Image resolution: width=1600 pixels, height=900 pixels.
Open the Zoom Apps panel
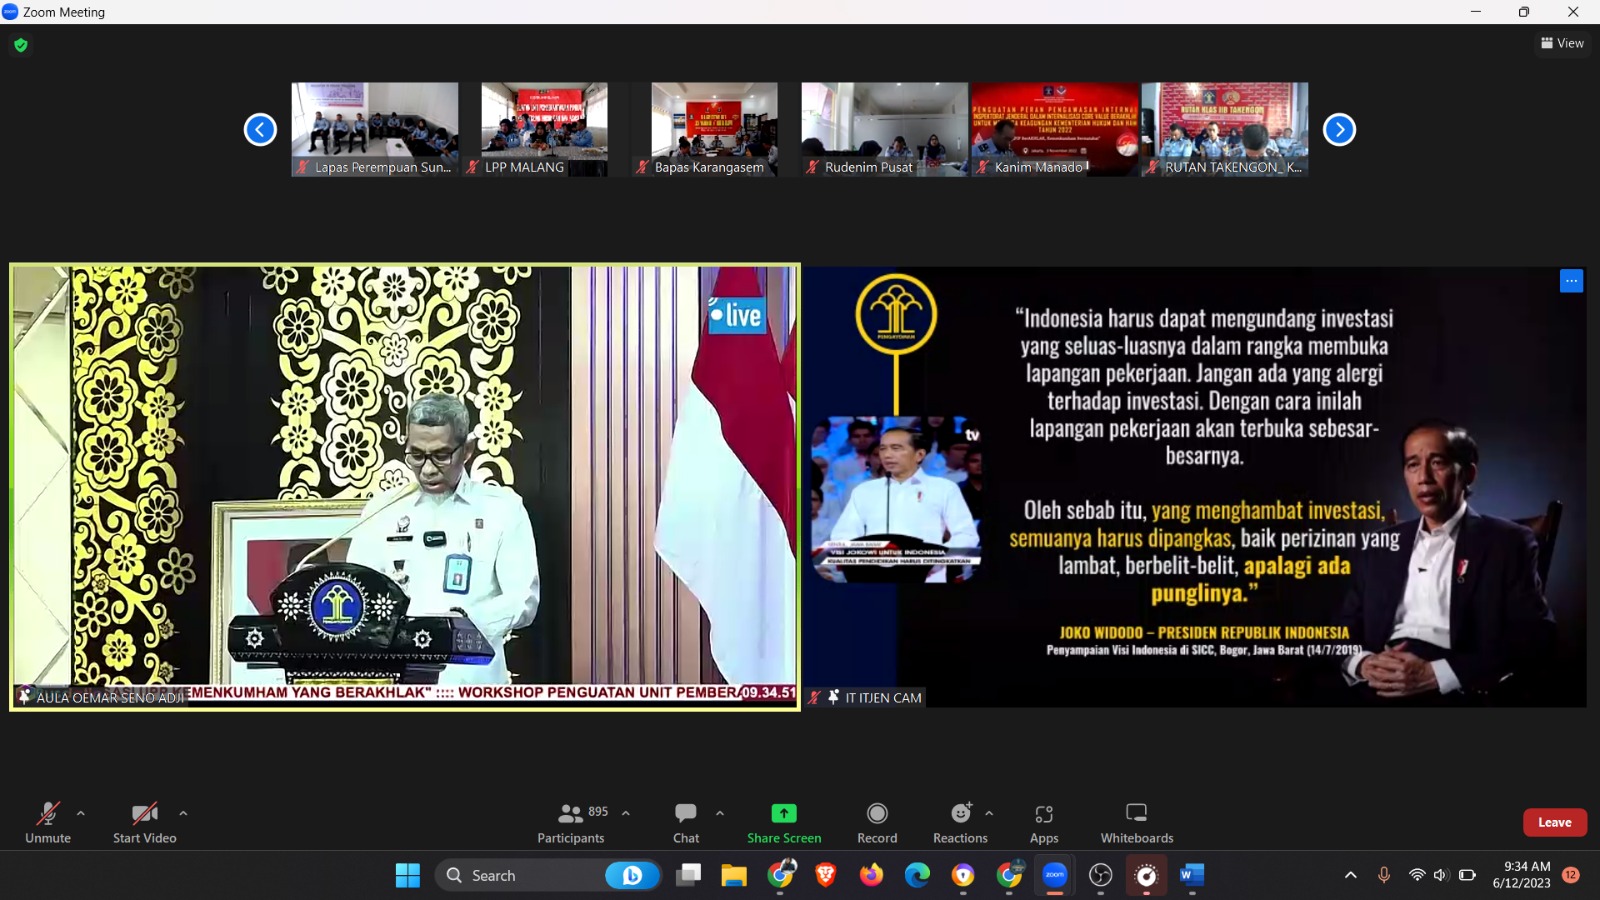pos(1044,822)
